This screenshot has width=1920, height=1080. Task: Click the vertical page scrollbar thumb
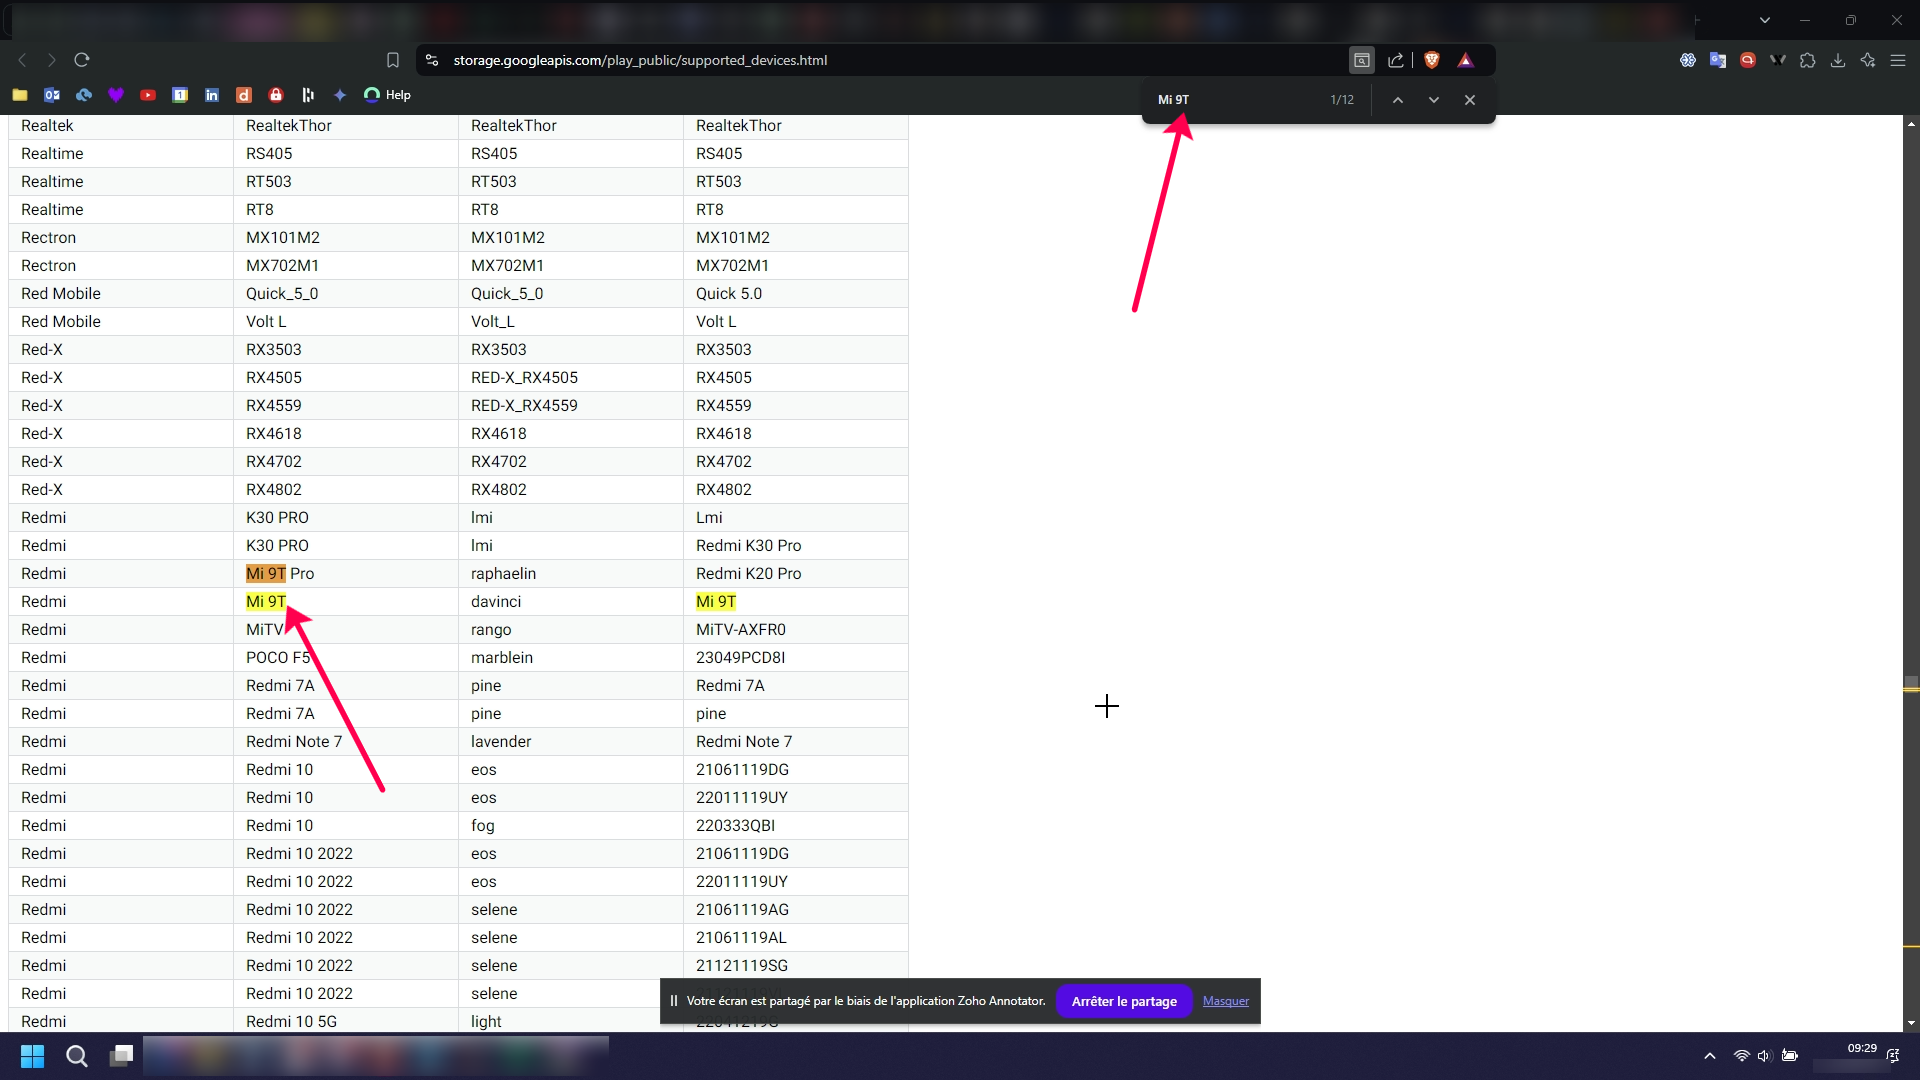pos(1911,683)
